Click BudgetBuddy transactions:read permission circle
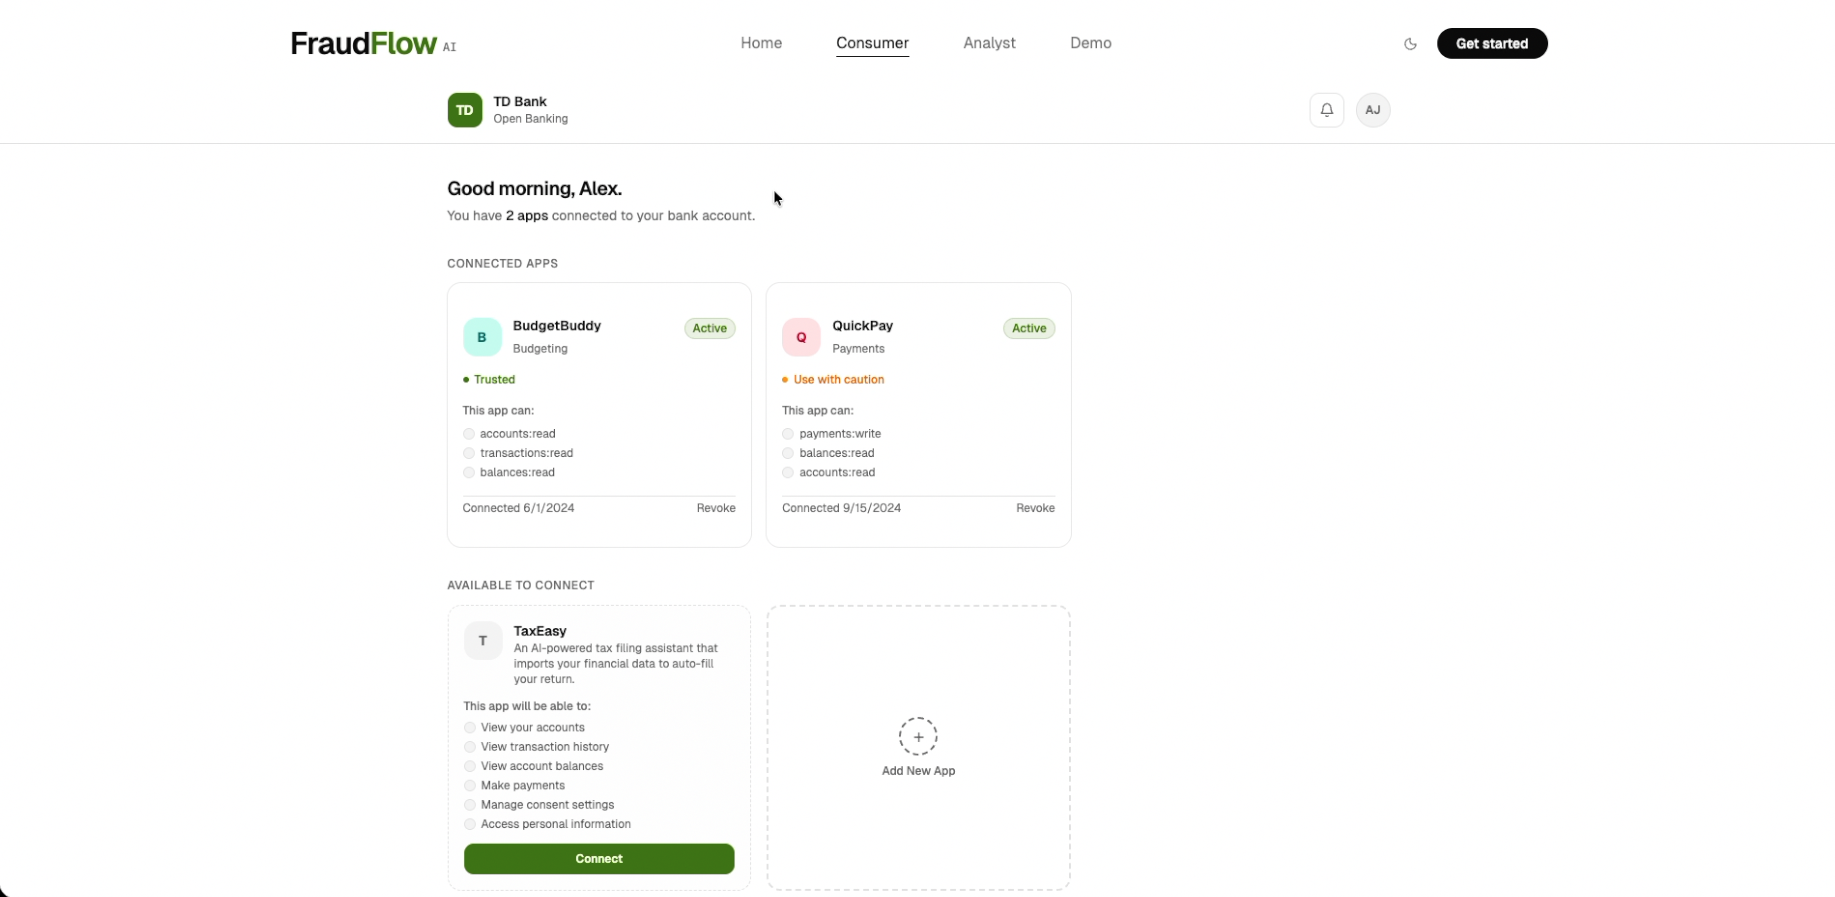 [x=469, y=453]
